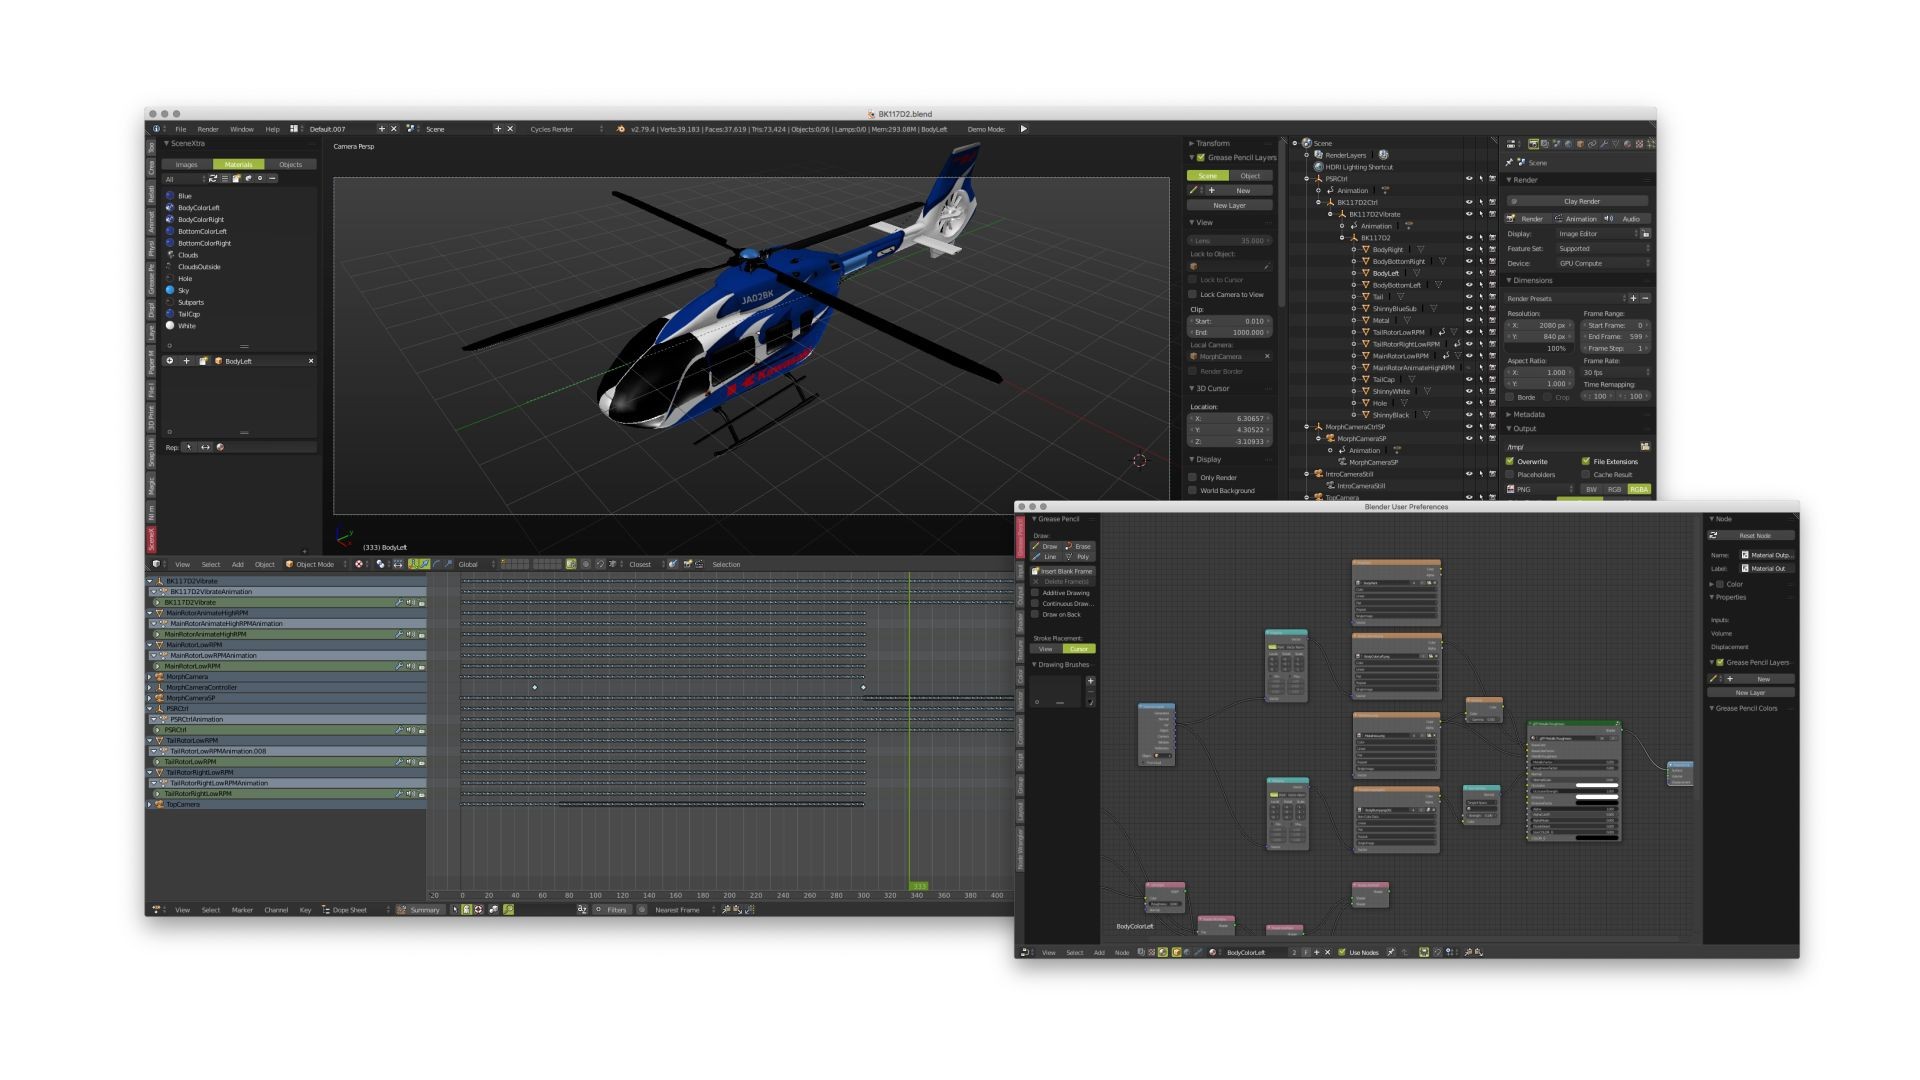Screen dimensions: 1920x1080
Task: Remove a render preset with the minus icon
Action: coord(1645,298)
